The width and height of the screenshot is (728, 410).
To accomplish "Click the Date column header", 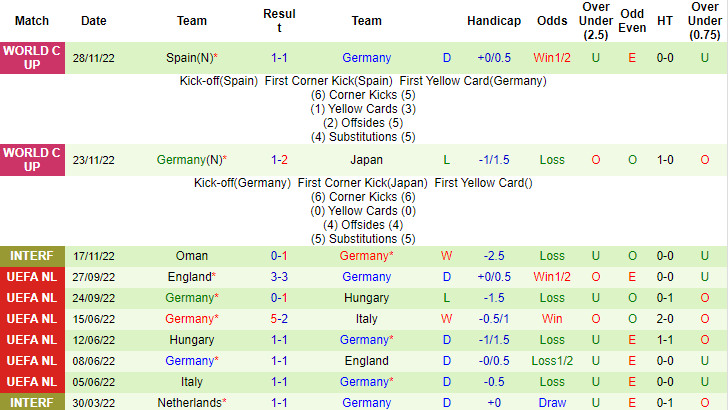I will coord(93,20).
